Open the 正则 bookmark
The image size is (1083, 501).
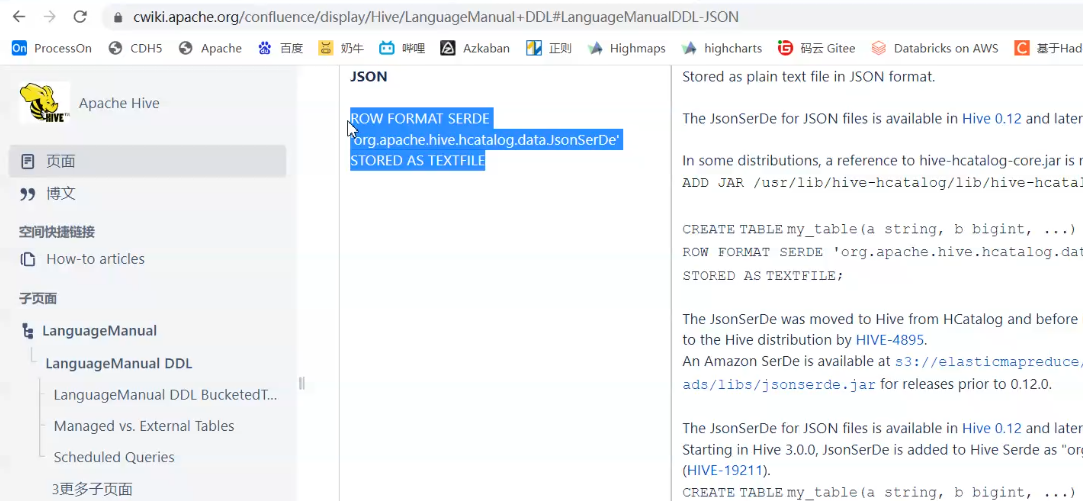point(548,48)
